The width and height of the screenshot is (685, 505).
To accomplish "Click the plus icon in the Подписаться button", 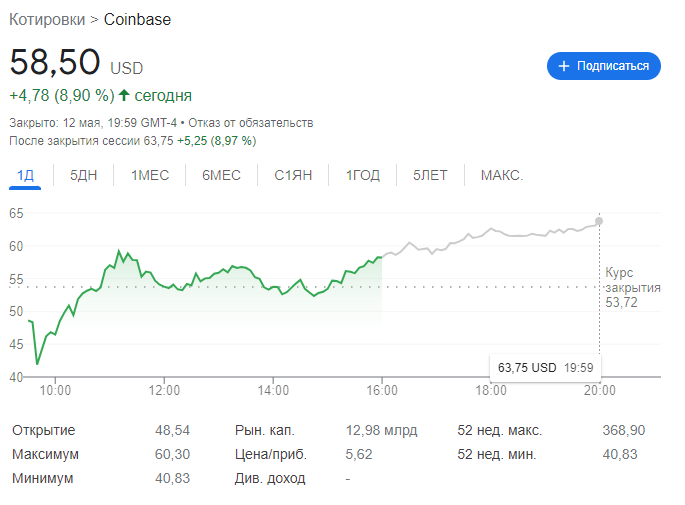I will 564,66.
